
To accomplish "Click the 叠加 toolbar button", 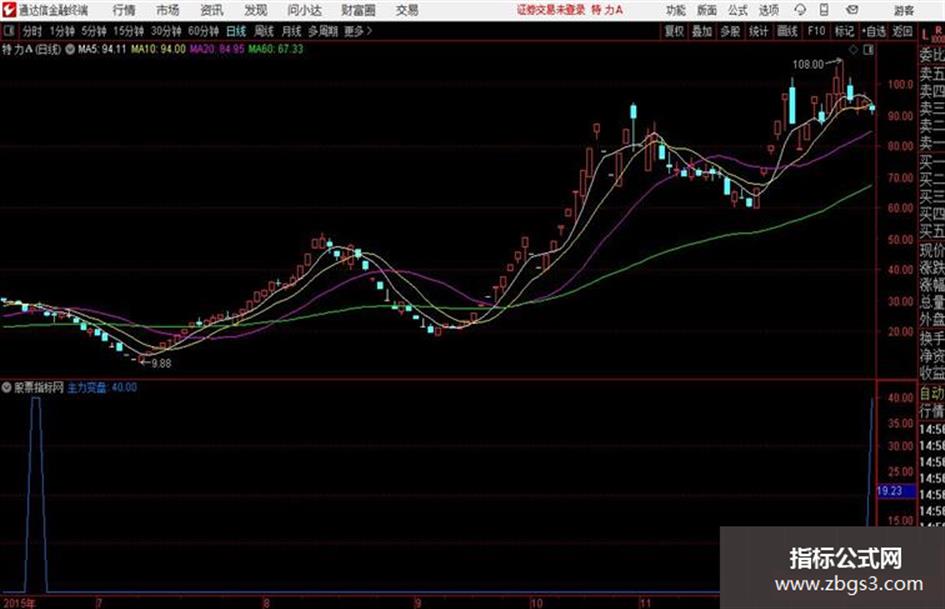I will [x=702, y=31].
